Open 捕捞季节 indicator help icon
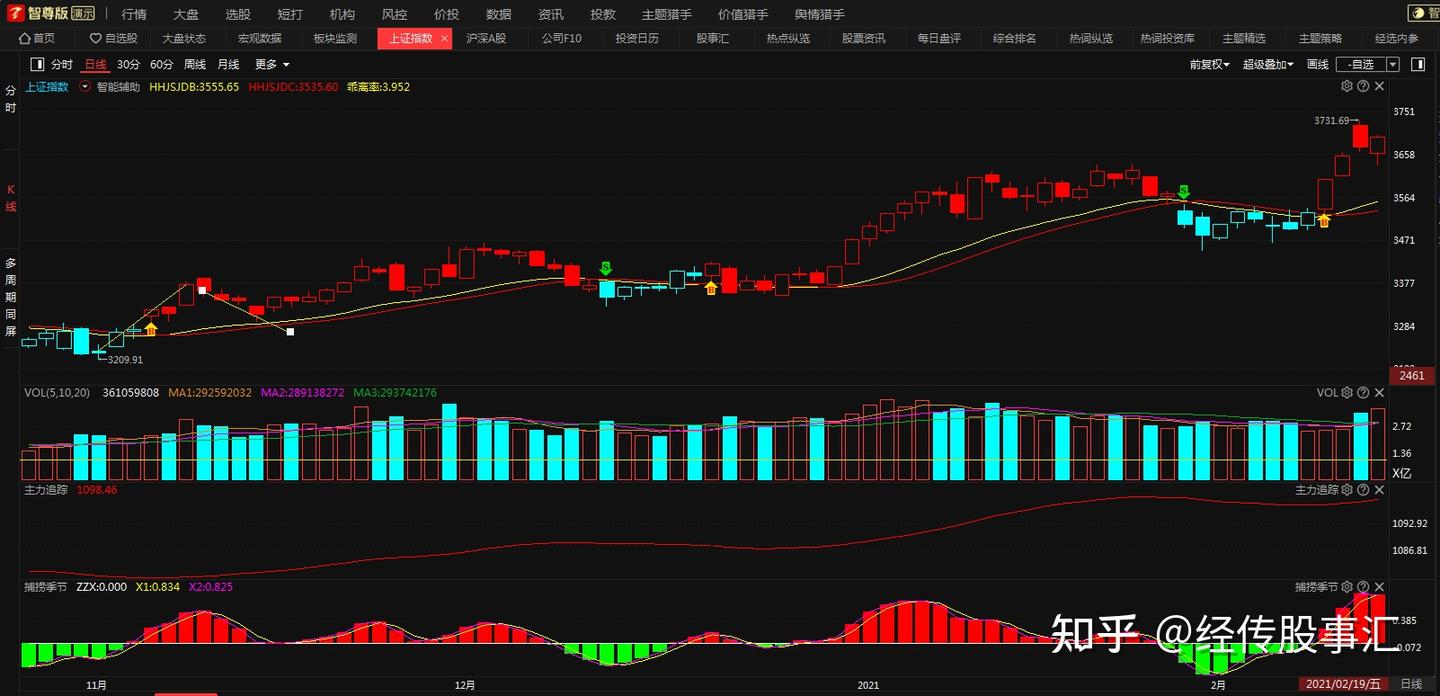Screen dimensions: 1440x696 coord(1363,587)
